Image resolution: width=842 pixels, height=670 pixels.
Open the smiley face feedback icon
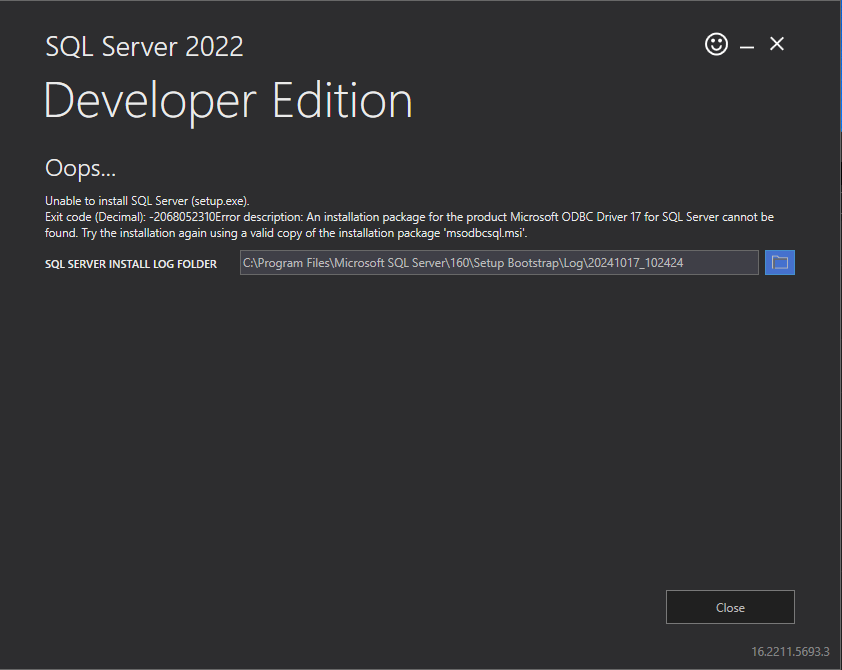pos(716,44)
